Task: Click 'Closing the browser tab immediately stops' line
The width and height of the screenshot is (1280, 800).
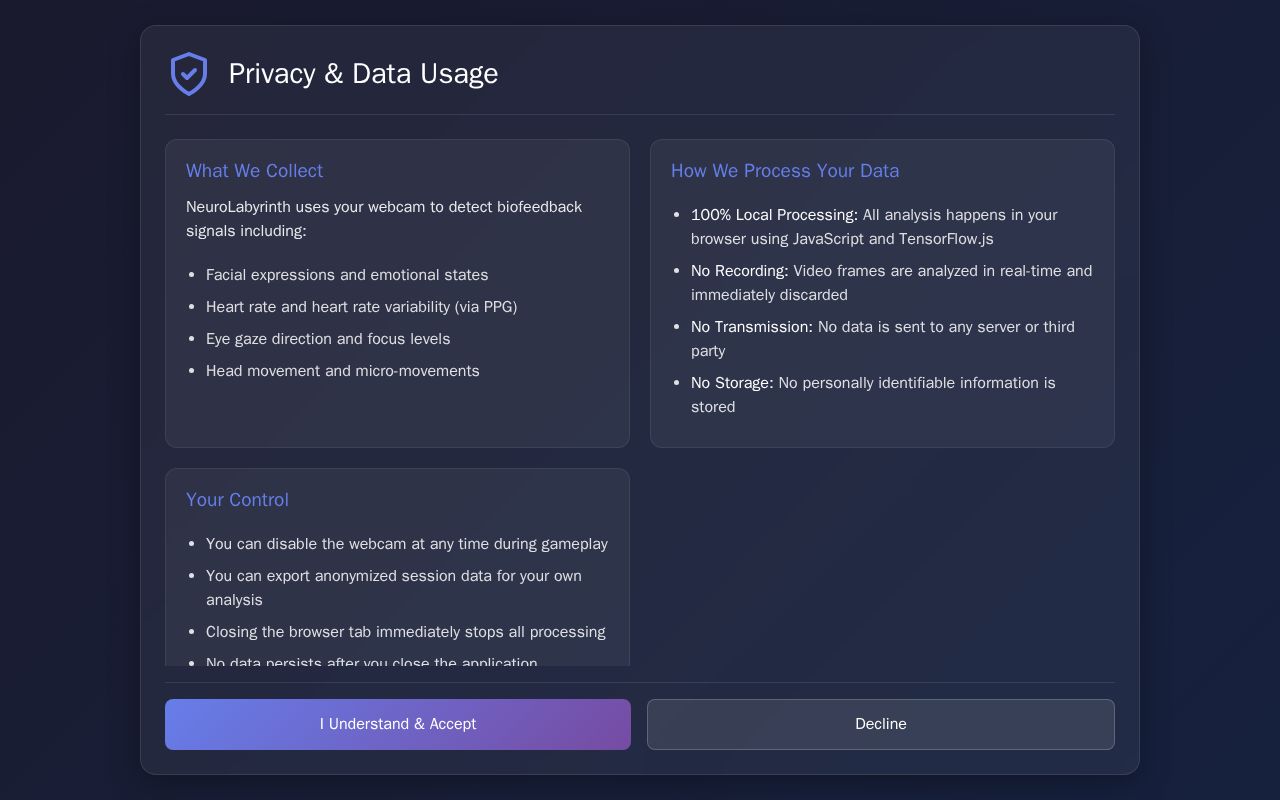Action: pos(406,632)
